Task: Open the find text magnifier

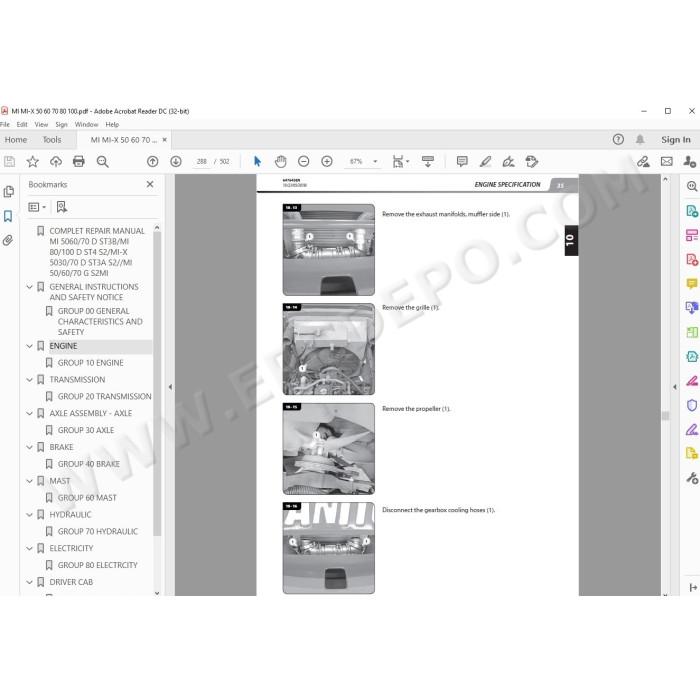Action: tap(103, 162)
